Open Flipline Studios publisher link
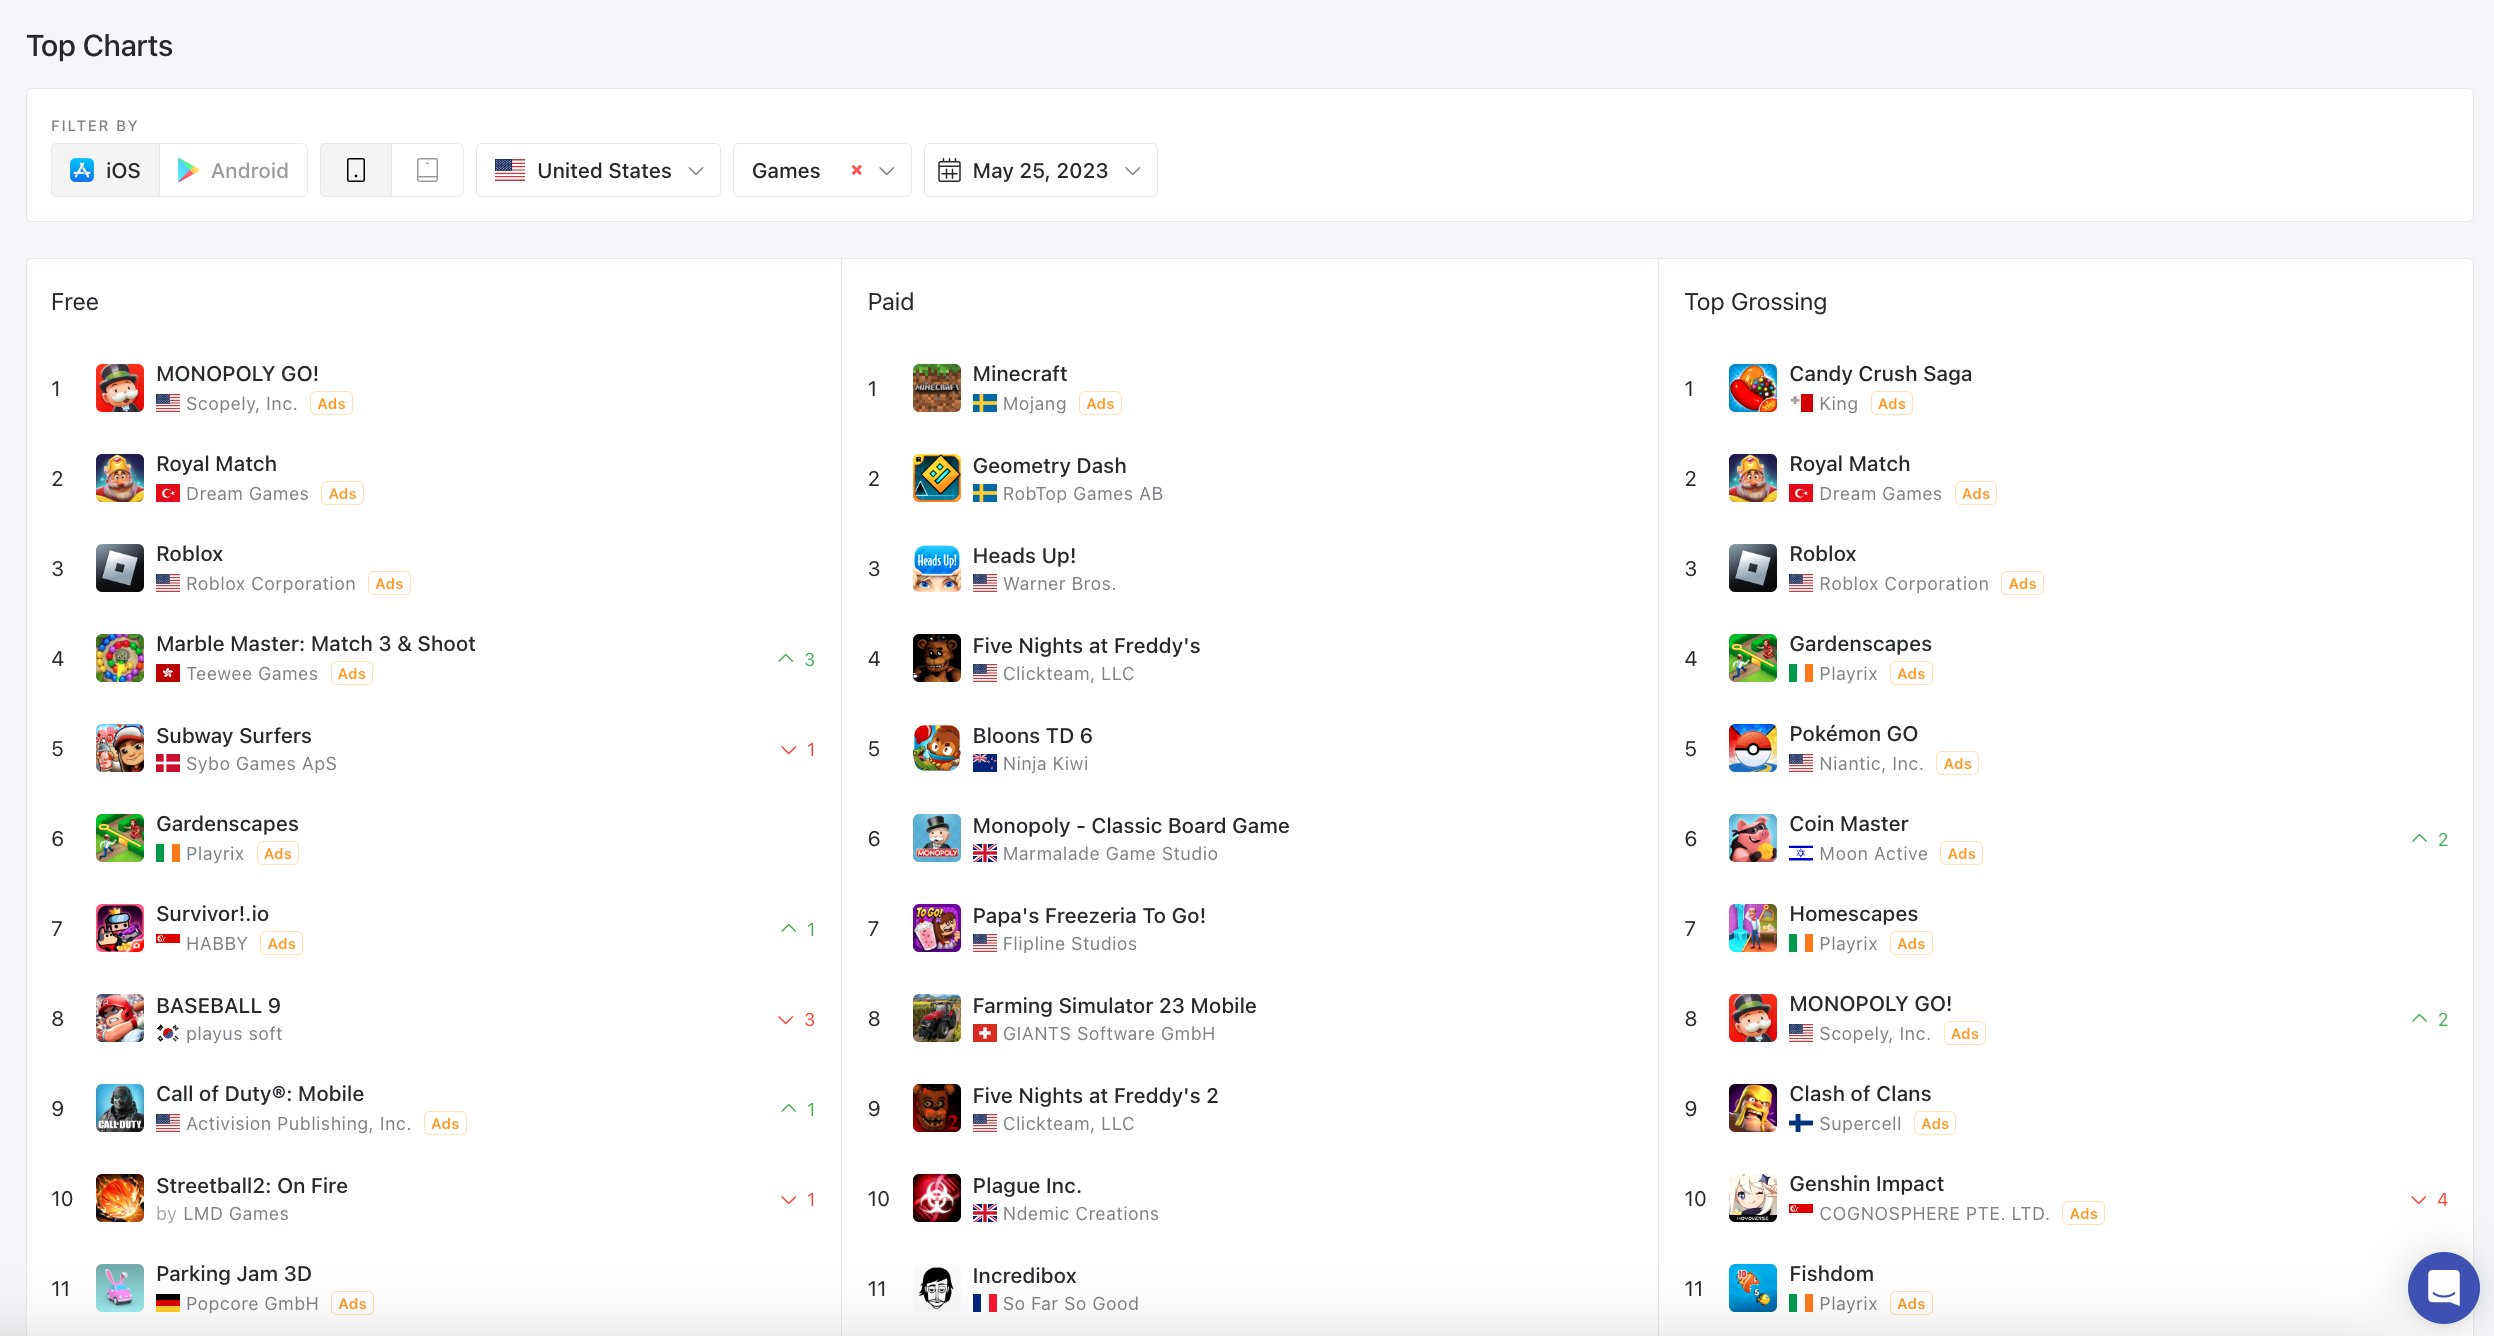Screen dimensions: 2494x1336 pyautogui.click(x=1069, y=943)
